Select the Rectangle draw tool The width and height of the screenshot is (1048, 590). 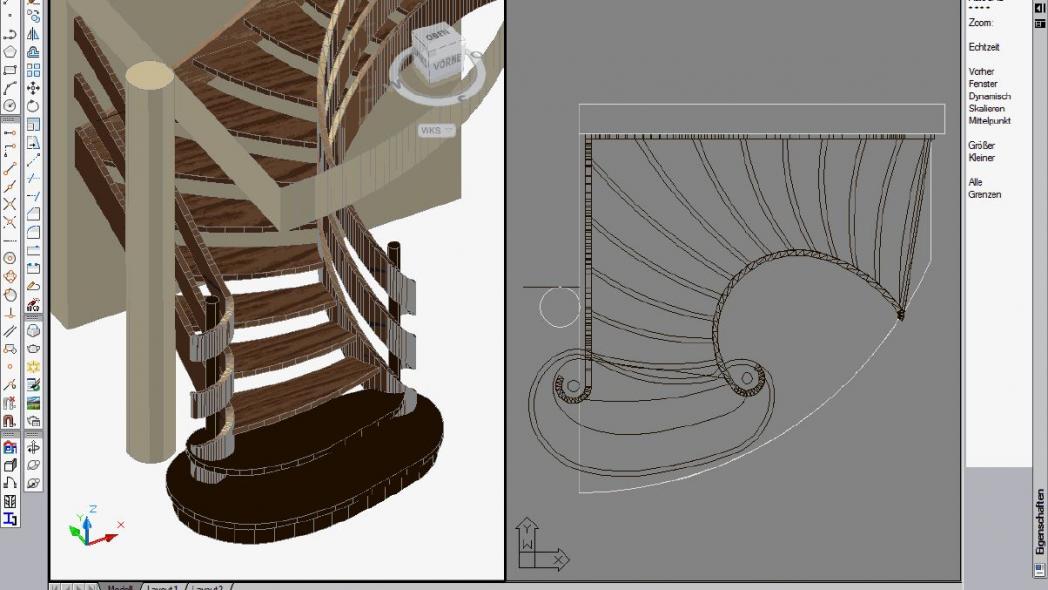pyautogui.click(x=10, y=70)
